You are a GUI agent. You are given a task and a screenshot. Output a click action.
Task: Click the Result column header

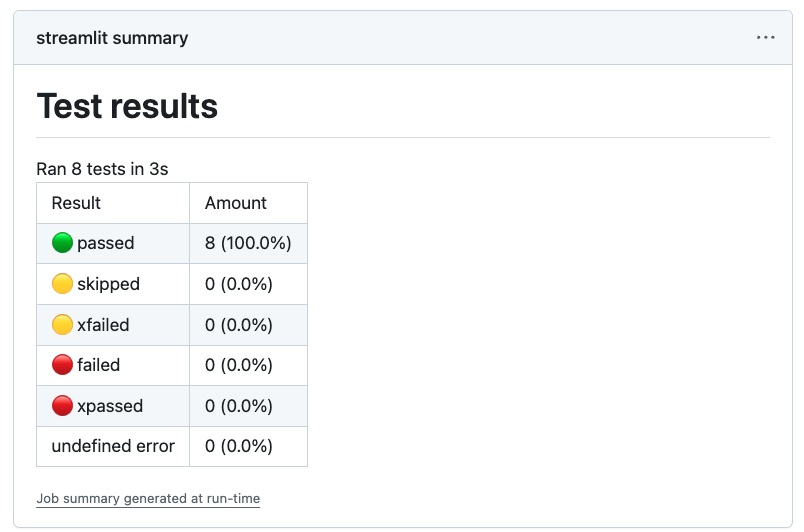coord(77,203)
